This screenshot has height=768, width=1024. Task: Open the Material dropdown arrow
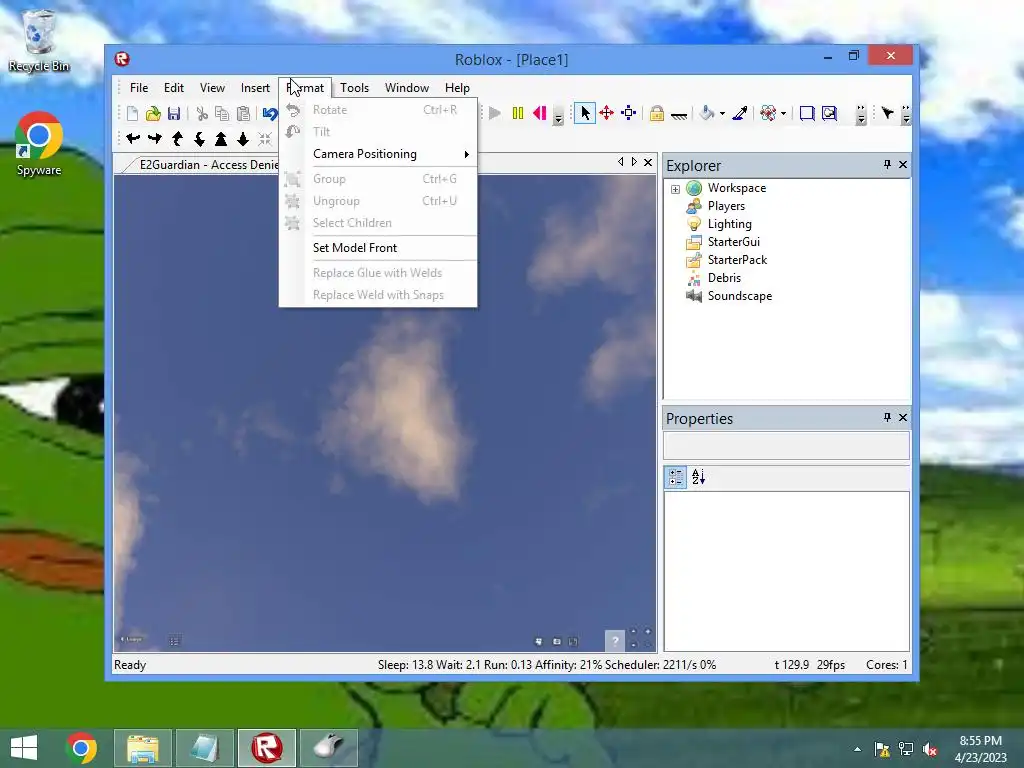[x=783, y=114]
